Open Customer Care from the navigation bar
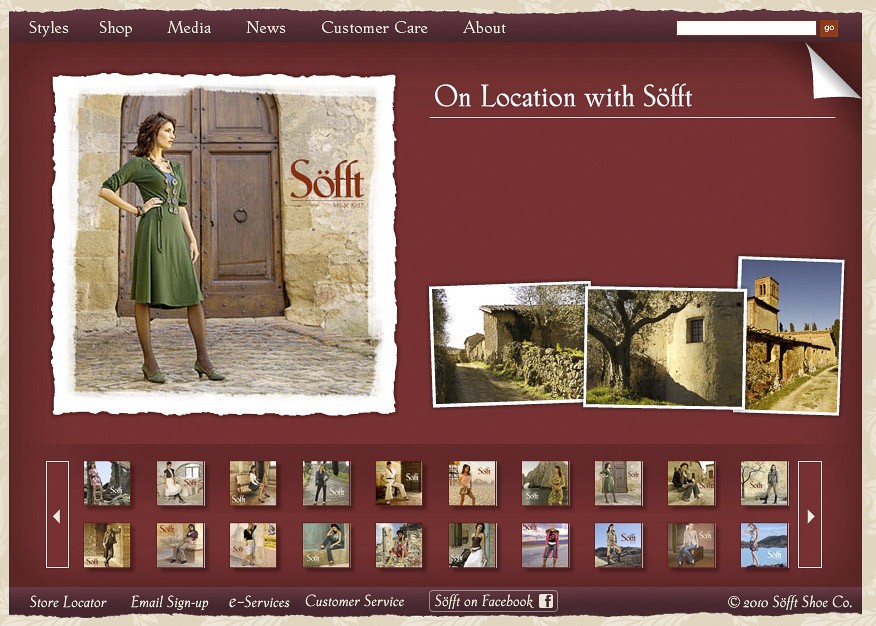 [x=374, y=27]
